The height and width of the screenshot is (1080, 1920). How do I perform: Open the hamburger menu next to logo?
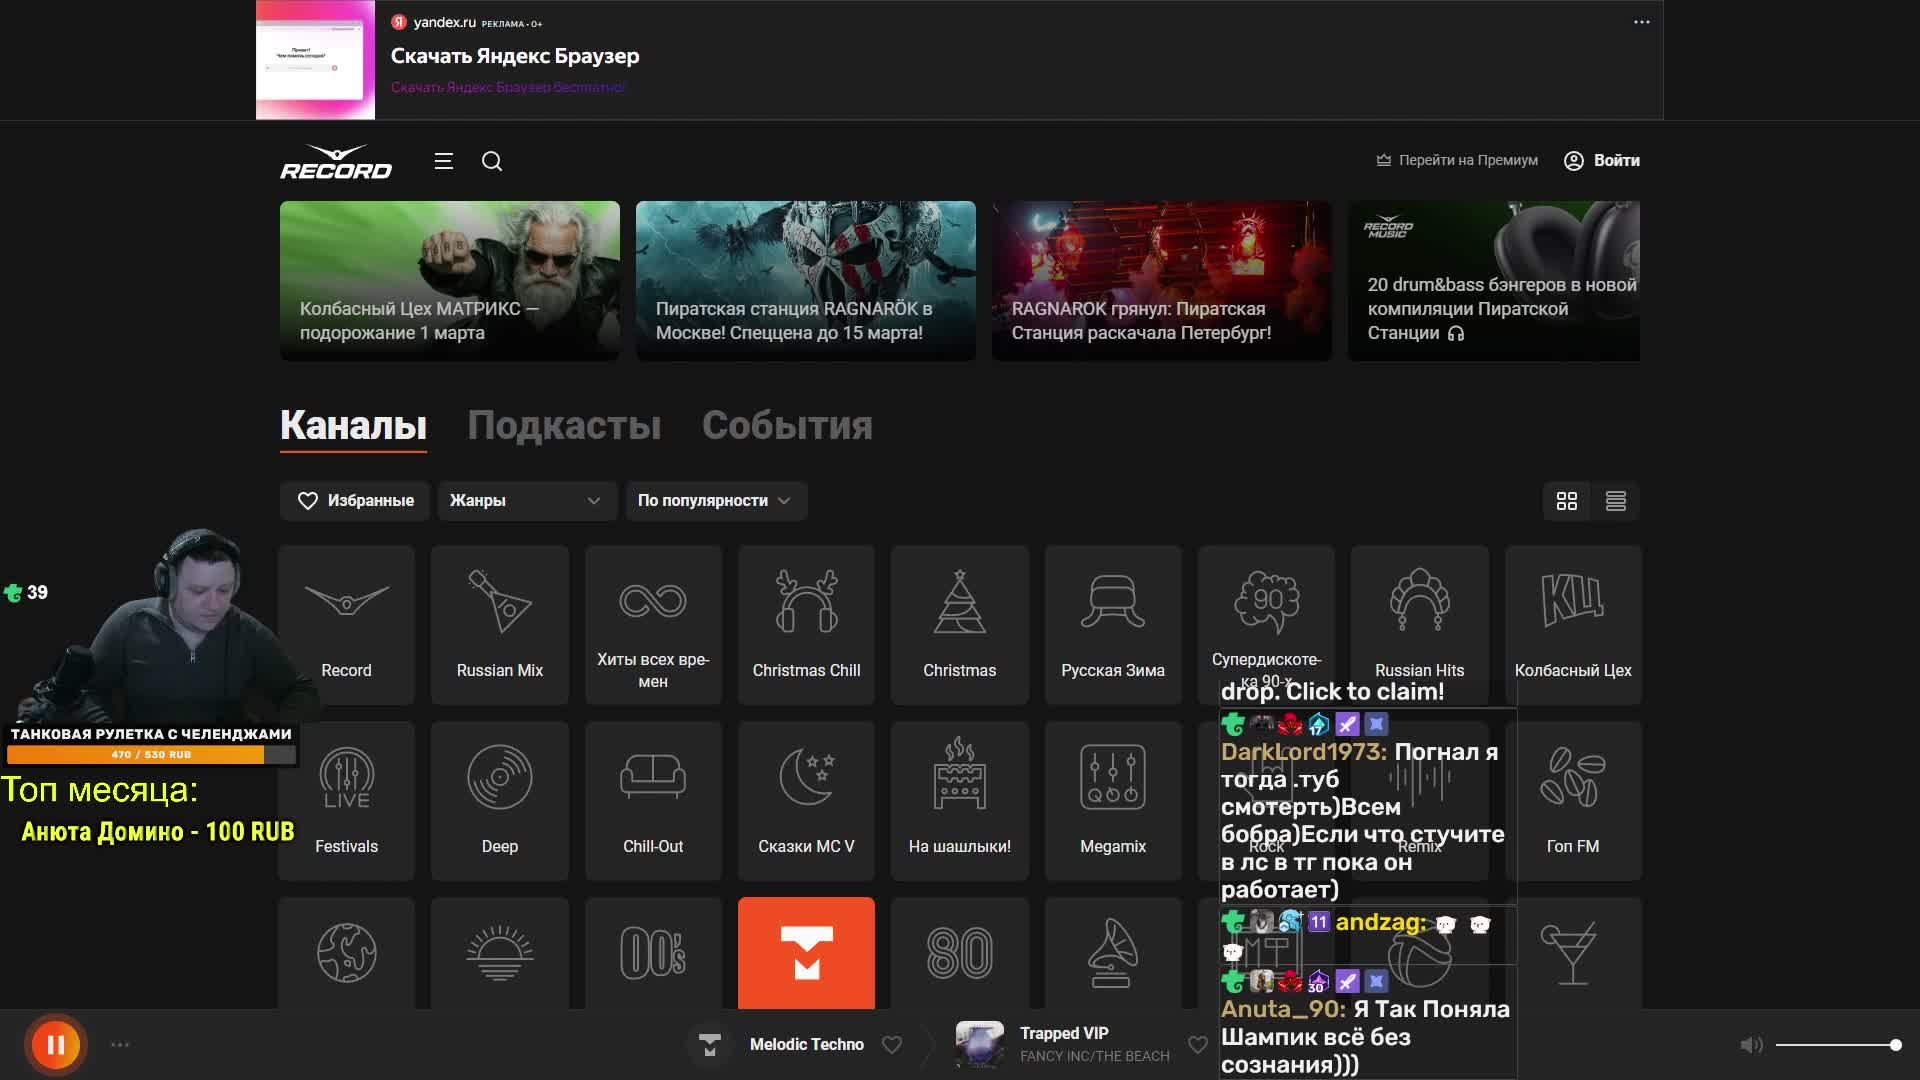(x=443, y=161)
